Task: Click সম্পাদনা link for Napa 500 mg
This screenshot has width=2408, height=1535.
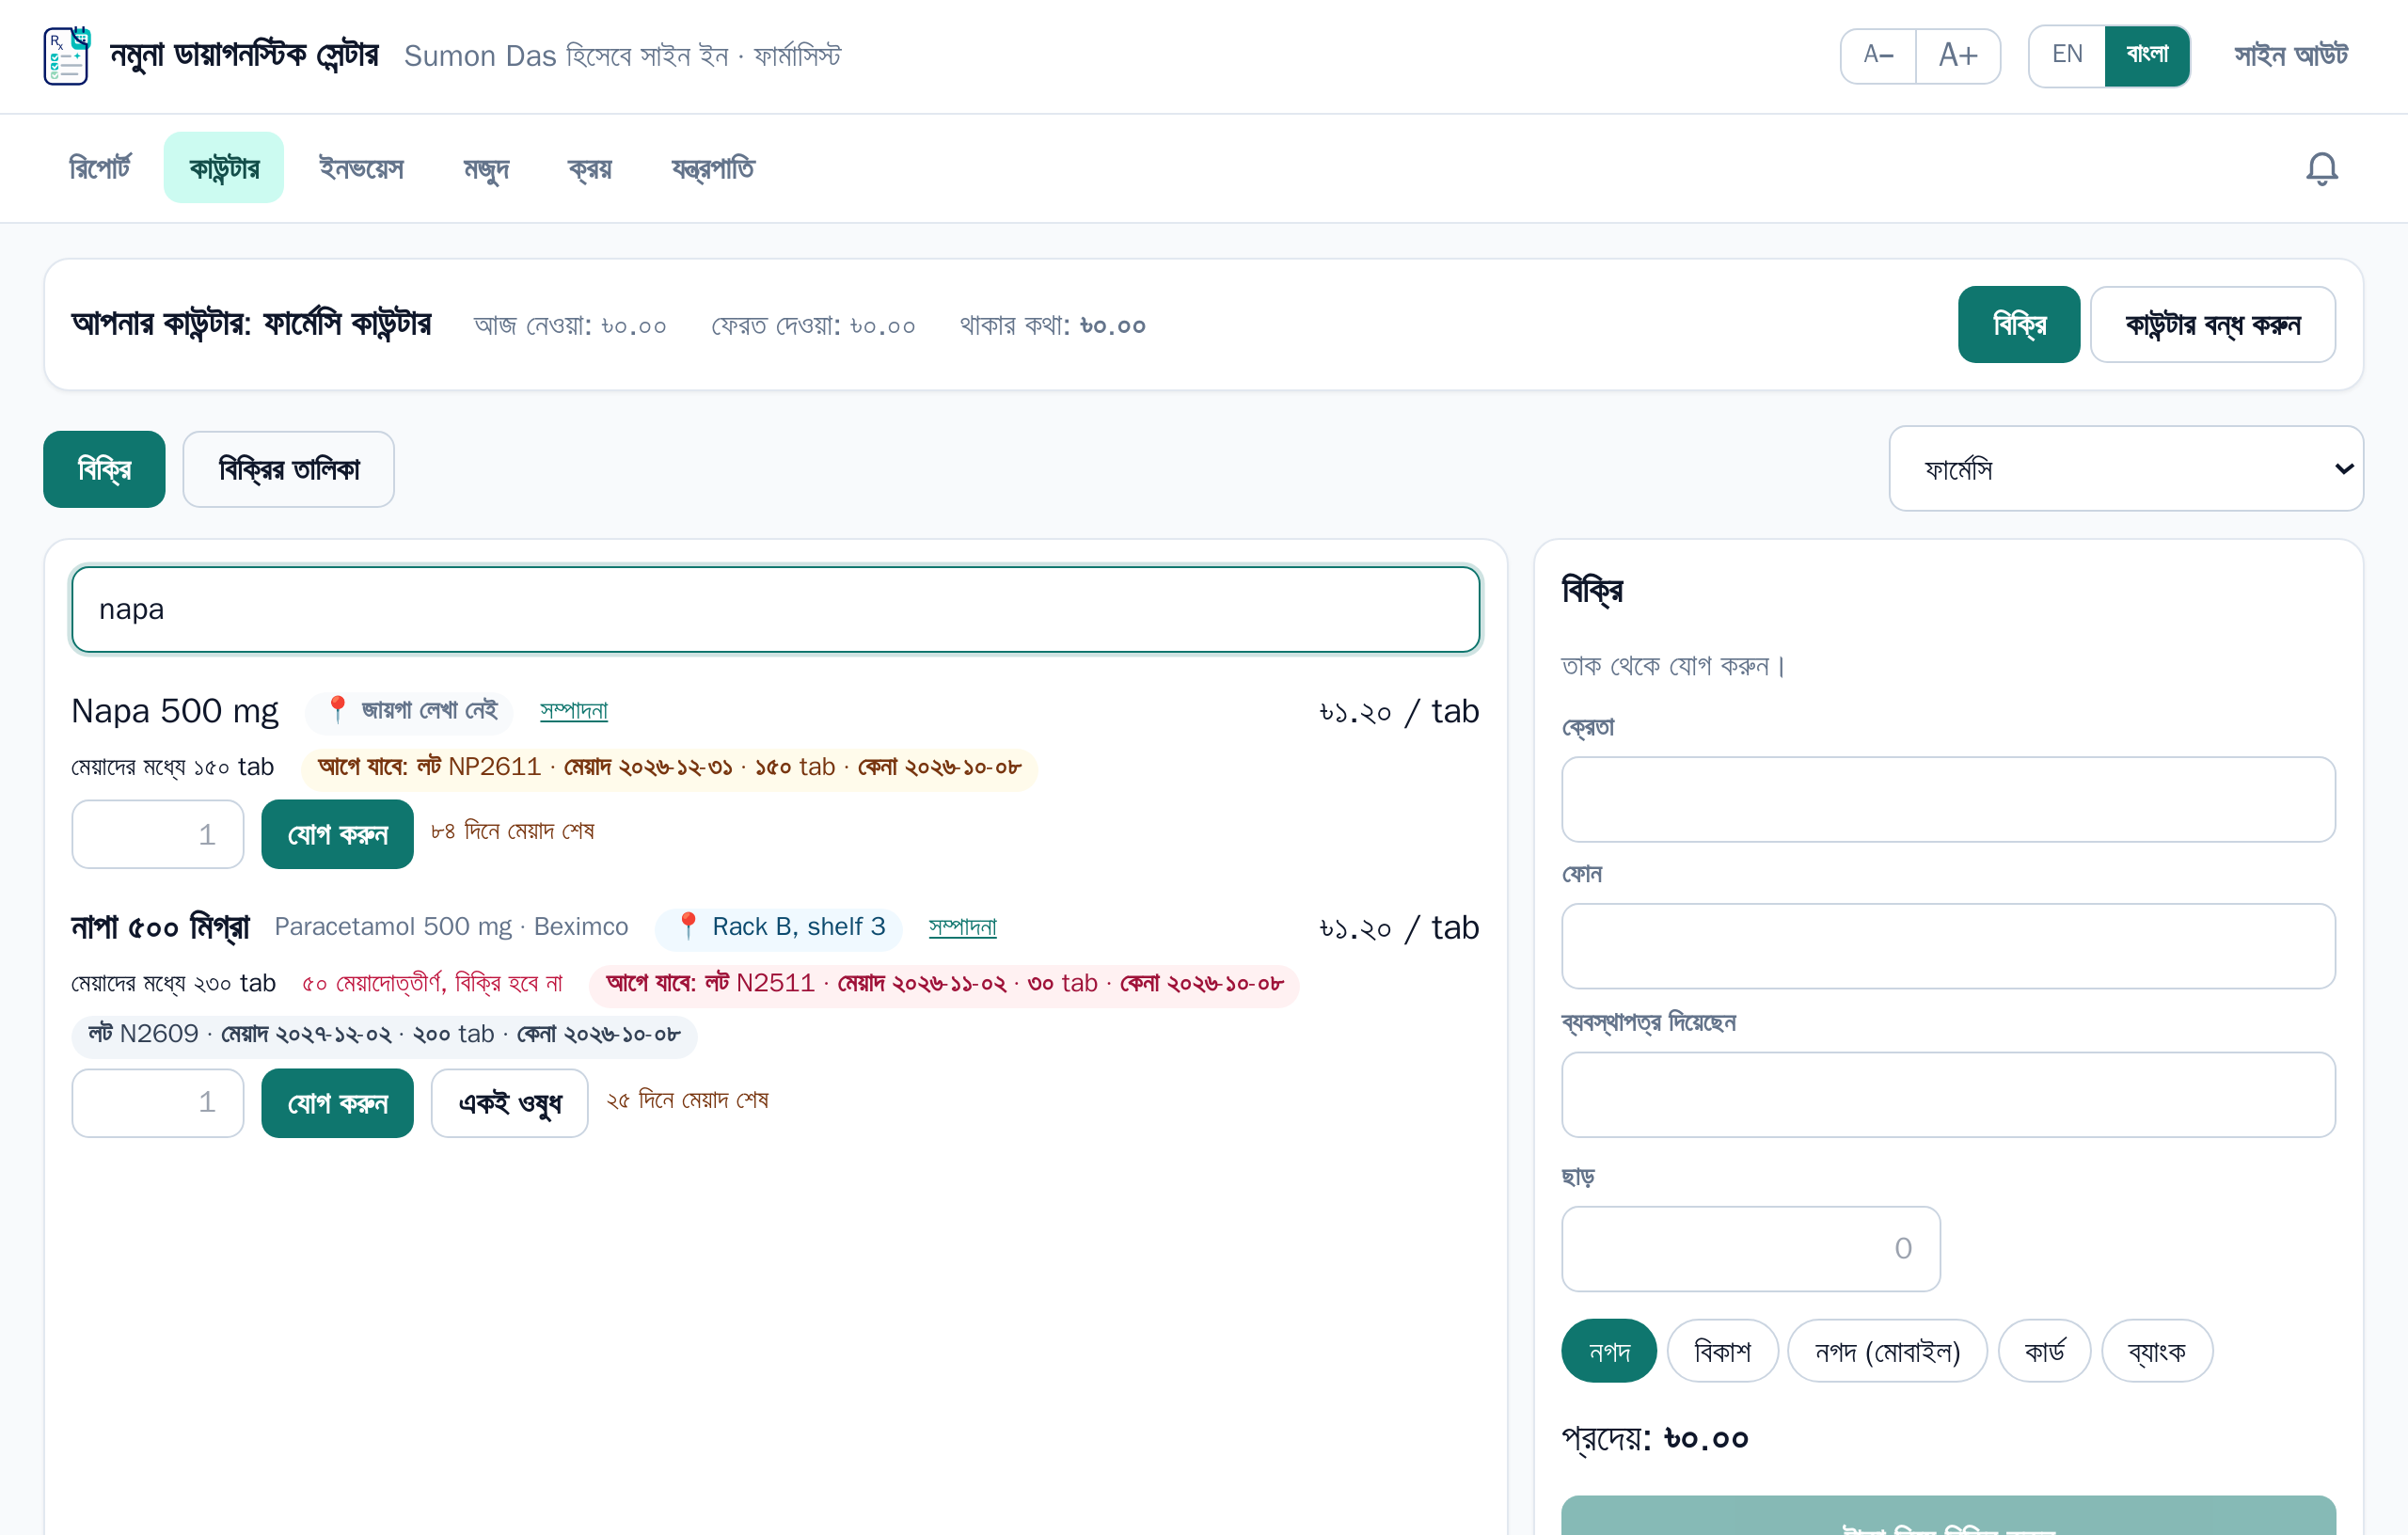Action: click(574, 710)
